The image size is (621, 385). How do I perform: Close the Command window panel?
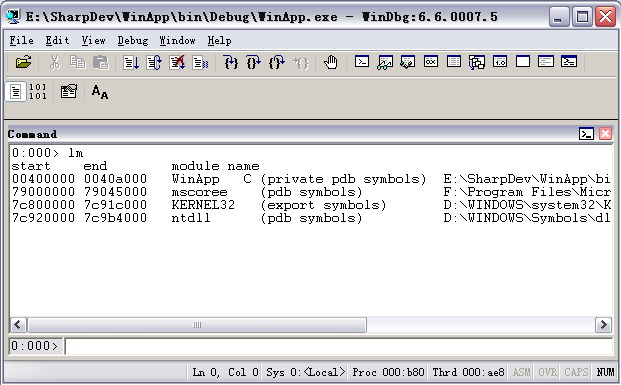(x=605, y=134)
